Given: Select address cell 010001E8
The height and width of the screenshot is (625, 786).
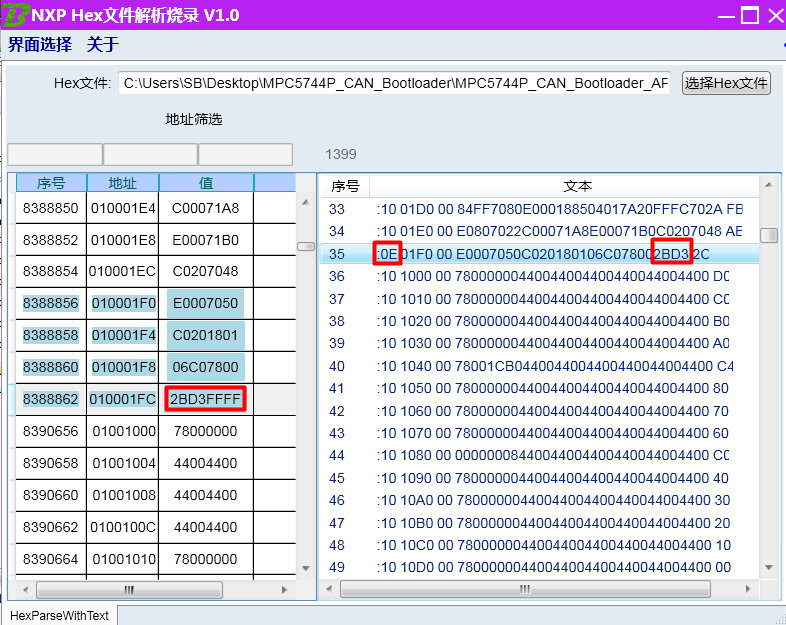Looking at the screenshot, I should point(123,240).
